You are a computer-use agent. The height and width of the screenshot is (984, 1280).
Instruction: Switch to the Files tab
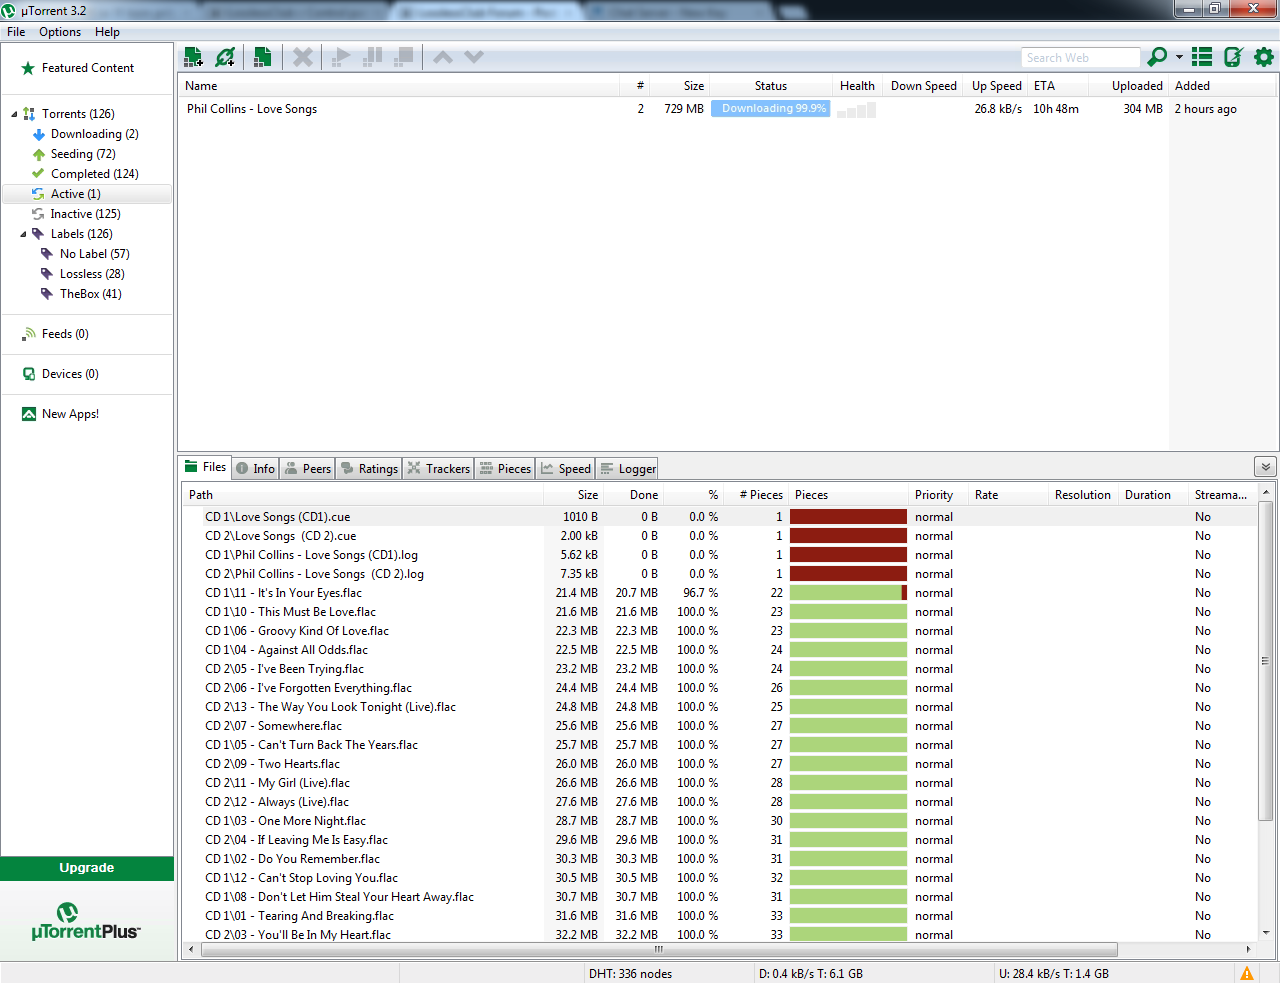[x=205, y=467]
